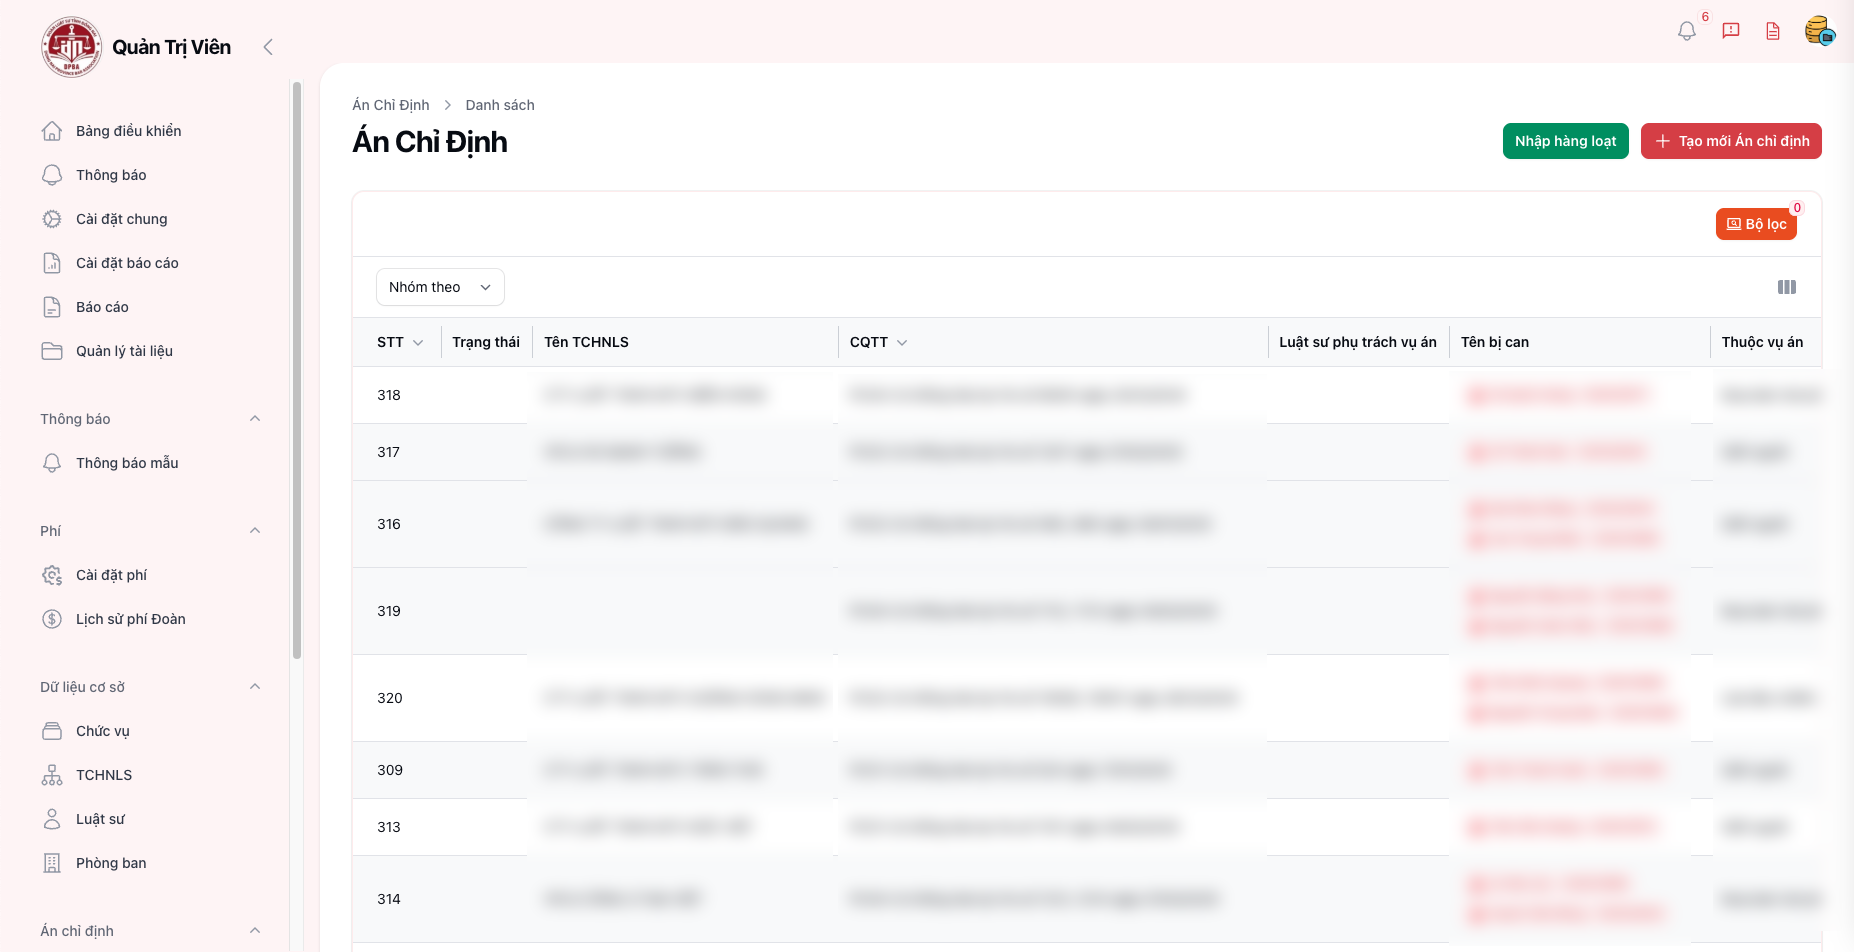Open the user avatar profile menu
The width and height of the screenshot is (1854, 952).
coord(1819,31)
